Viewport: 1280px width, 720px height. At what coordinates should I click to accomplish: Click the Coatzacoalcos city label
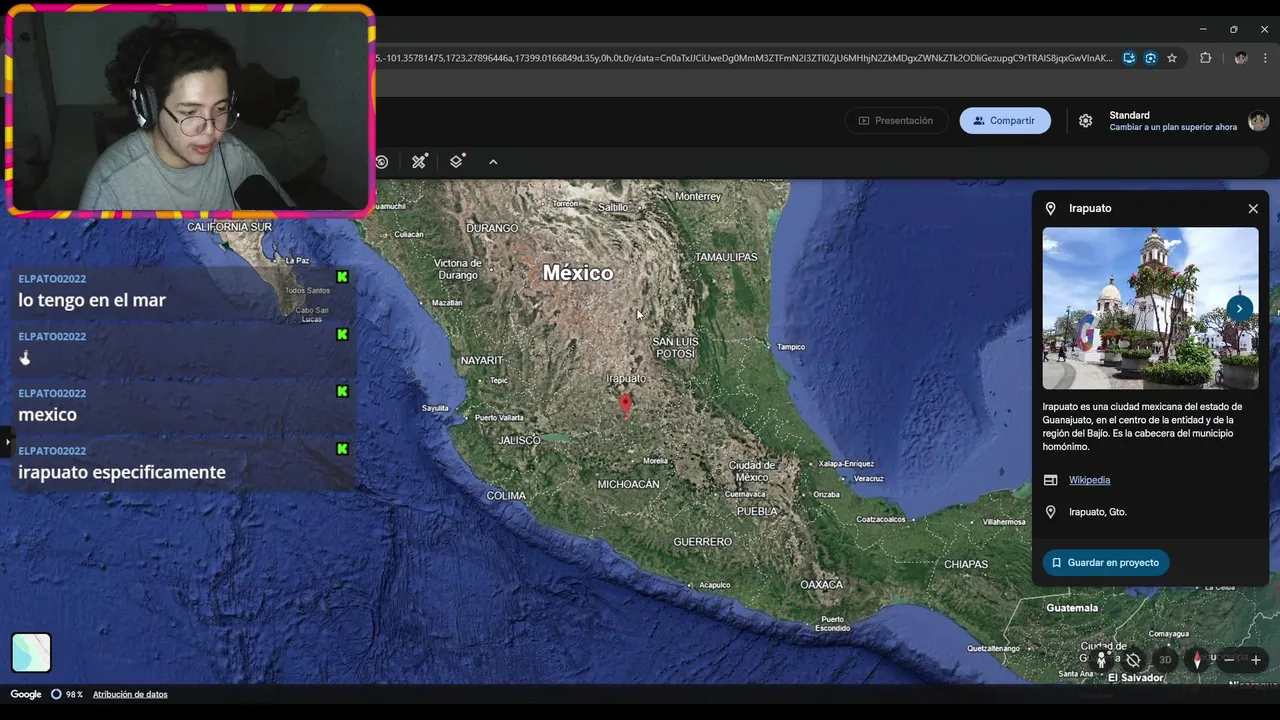click(x=881, y=519)
